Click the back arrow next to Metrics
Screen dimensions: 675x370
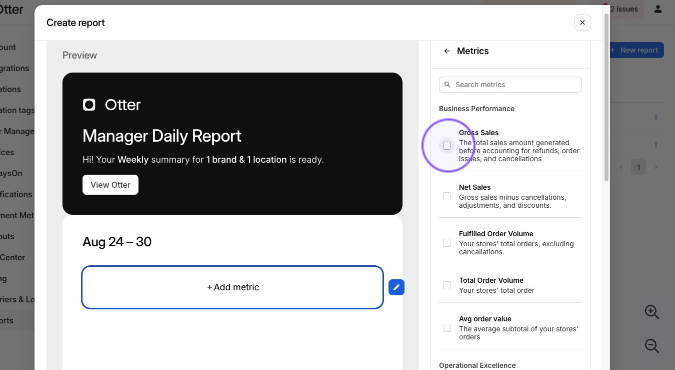[447, 51]
